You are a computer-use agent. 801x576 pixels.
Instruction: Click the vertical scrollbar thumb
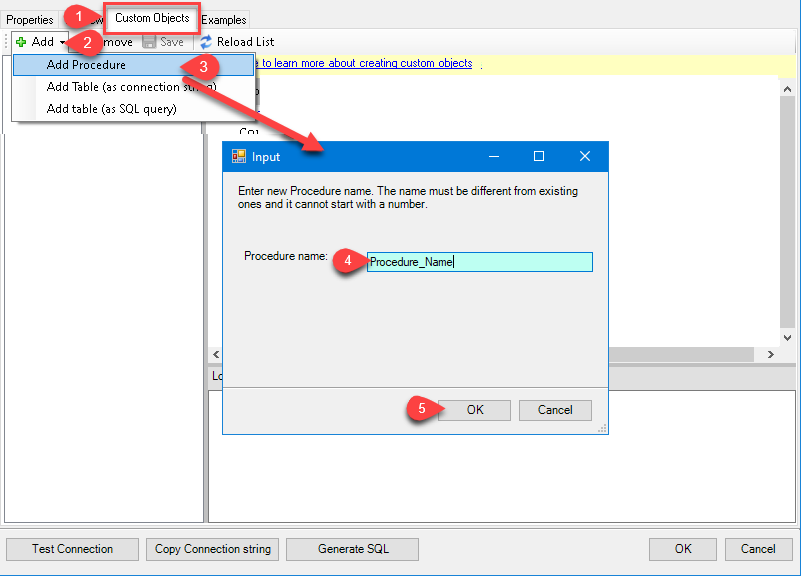pyautogui.click(x=787, y=212)
